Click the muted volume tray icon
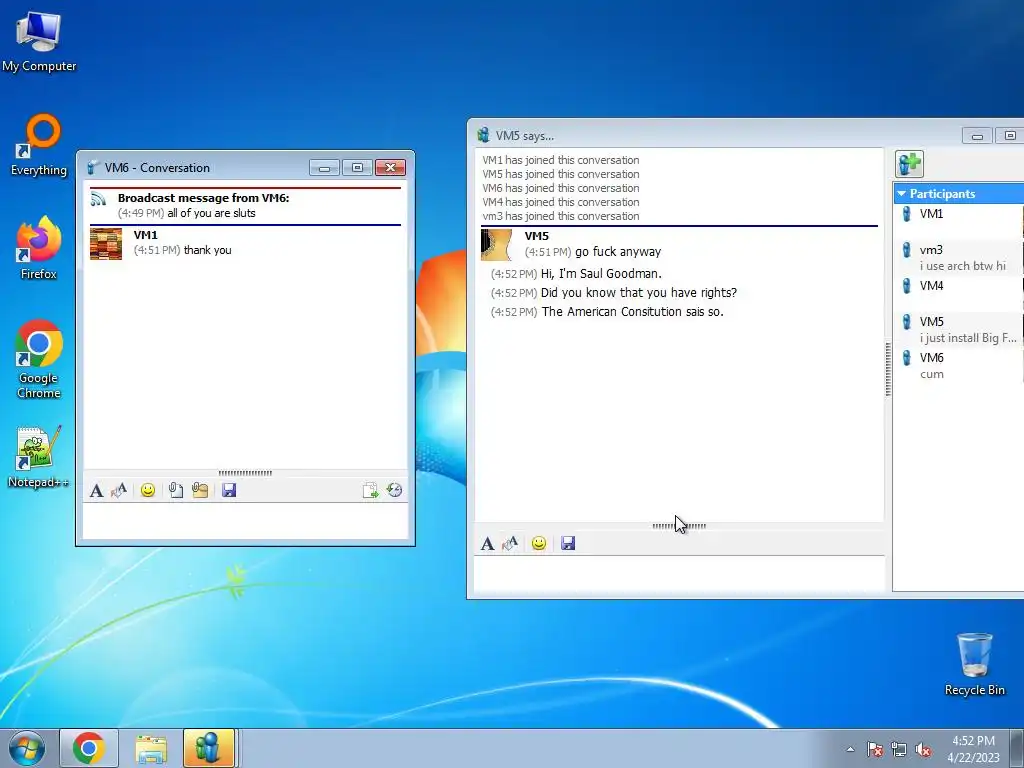Image resolution: width=1024 pixels, height=768 pixels. click(923, 750)
